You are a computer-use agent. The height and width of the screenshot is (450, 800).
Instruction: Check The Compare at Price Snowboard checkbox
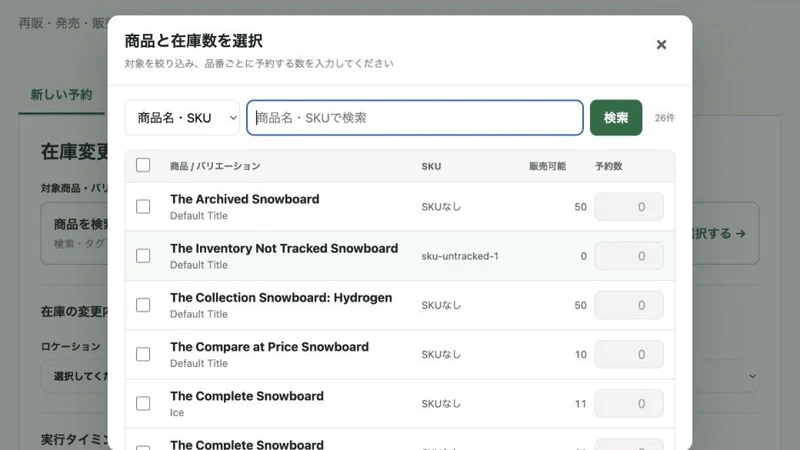(x=143, y=354)
